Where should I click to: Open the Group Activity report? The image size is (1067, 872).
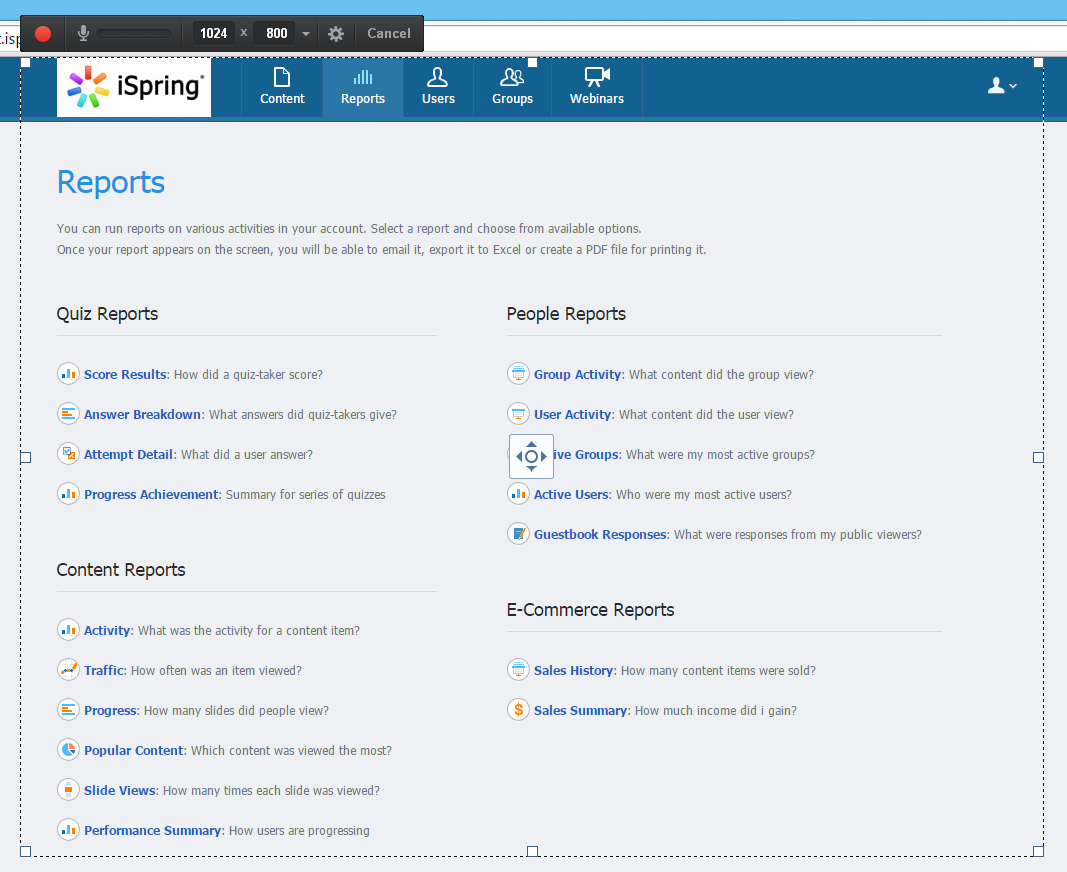pos(578,374)
